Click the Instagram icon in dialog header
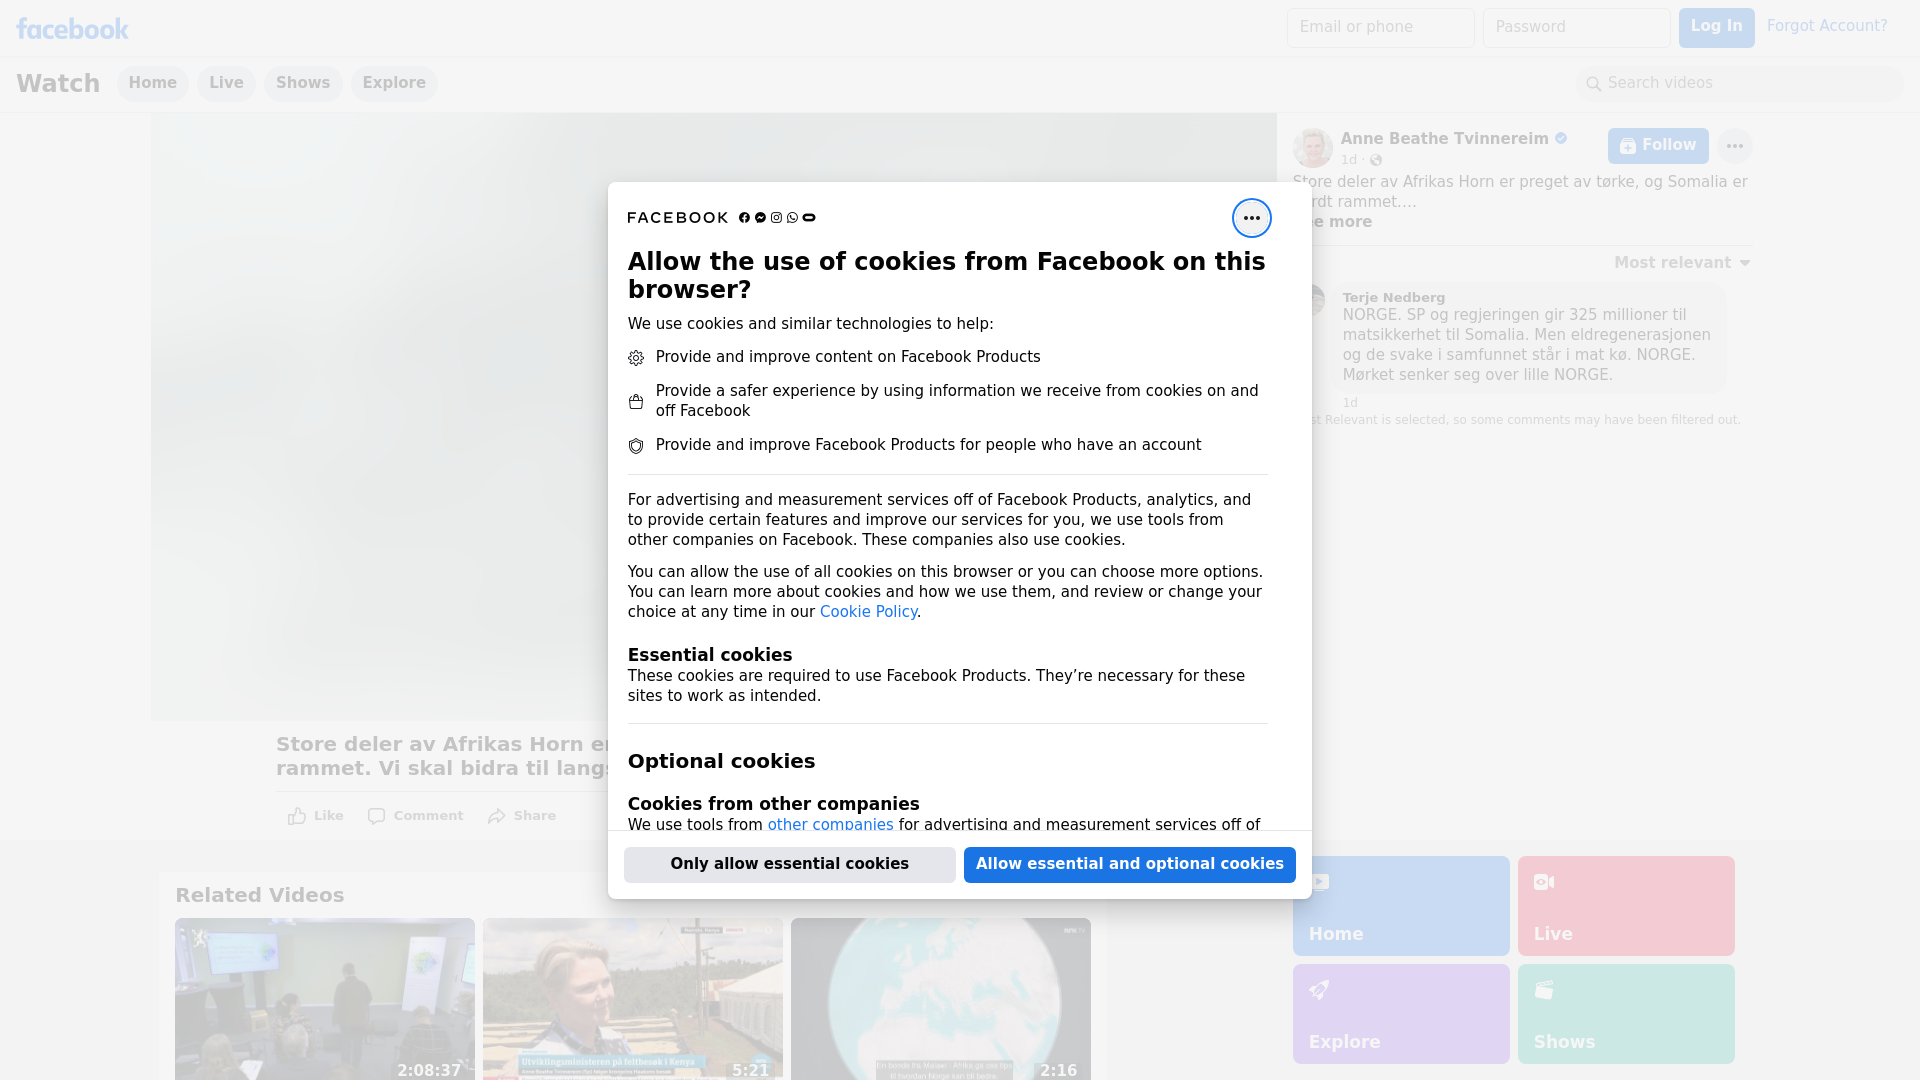The width and height of the screenshot is (1920, 1080). point(776,218)
